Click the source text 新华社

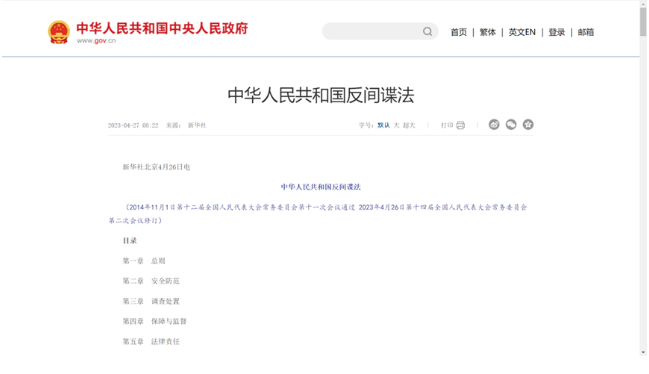tap(197, 125)
